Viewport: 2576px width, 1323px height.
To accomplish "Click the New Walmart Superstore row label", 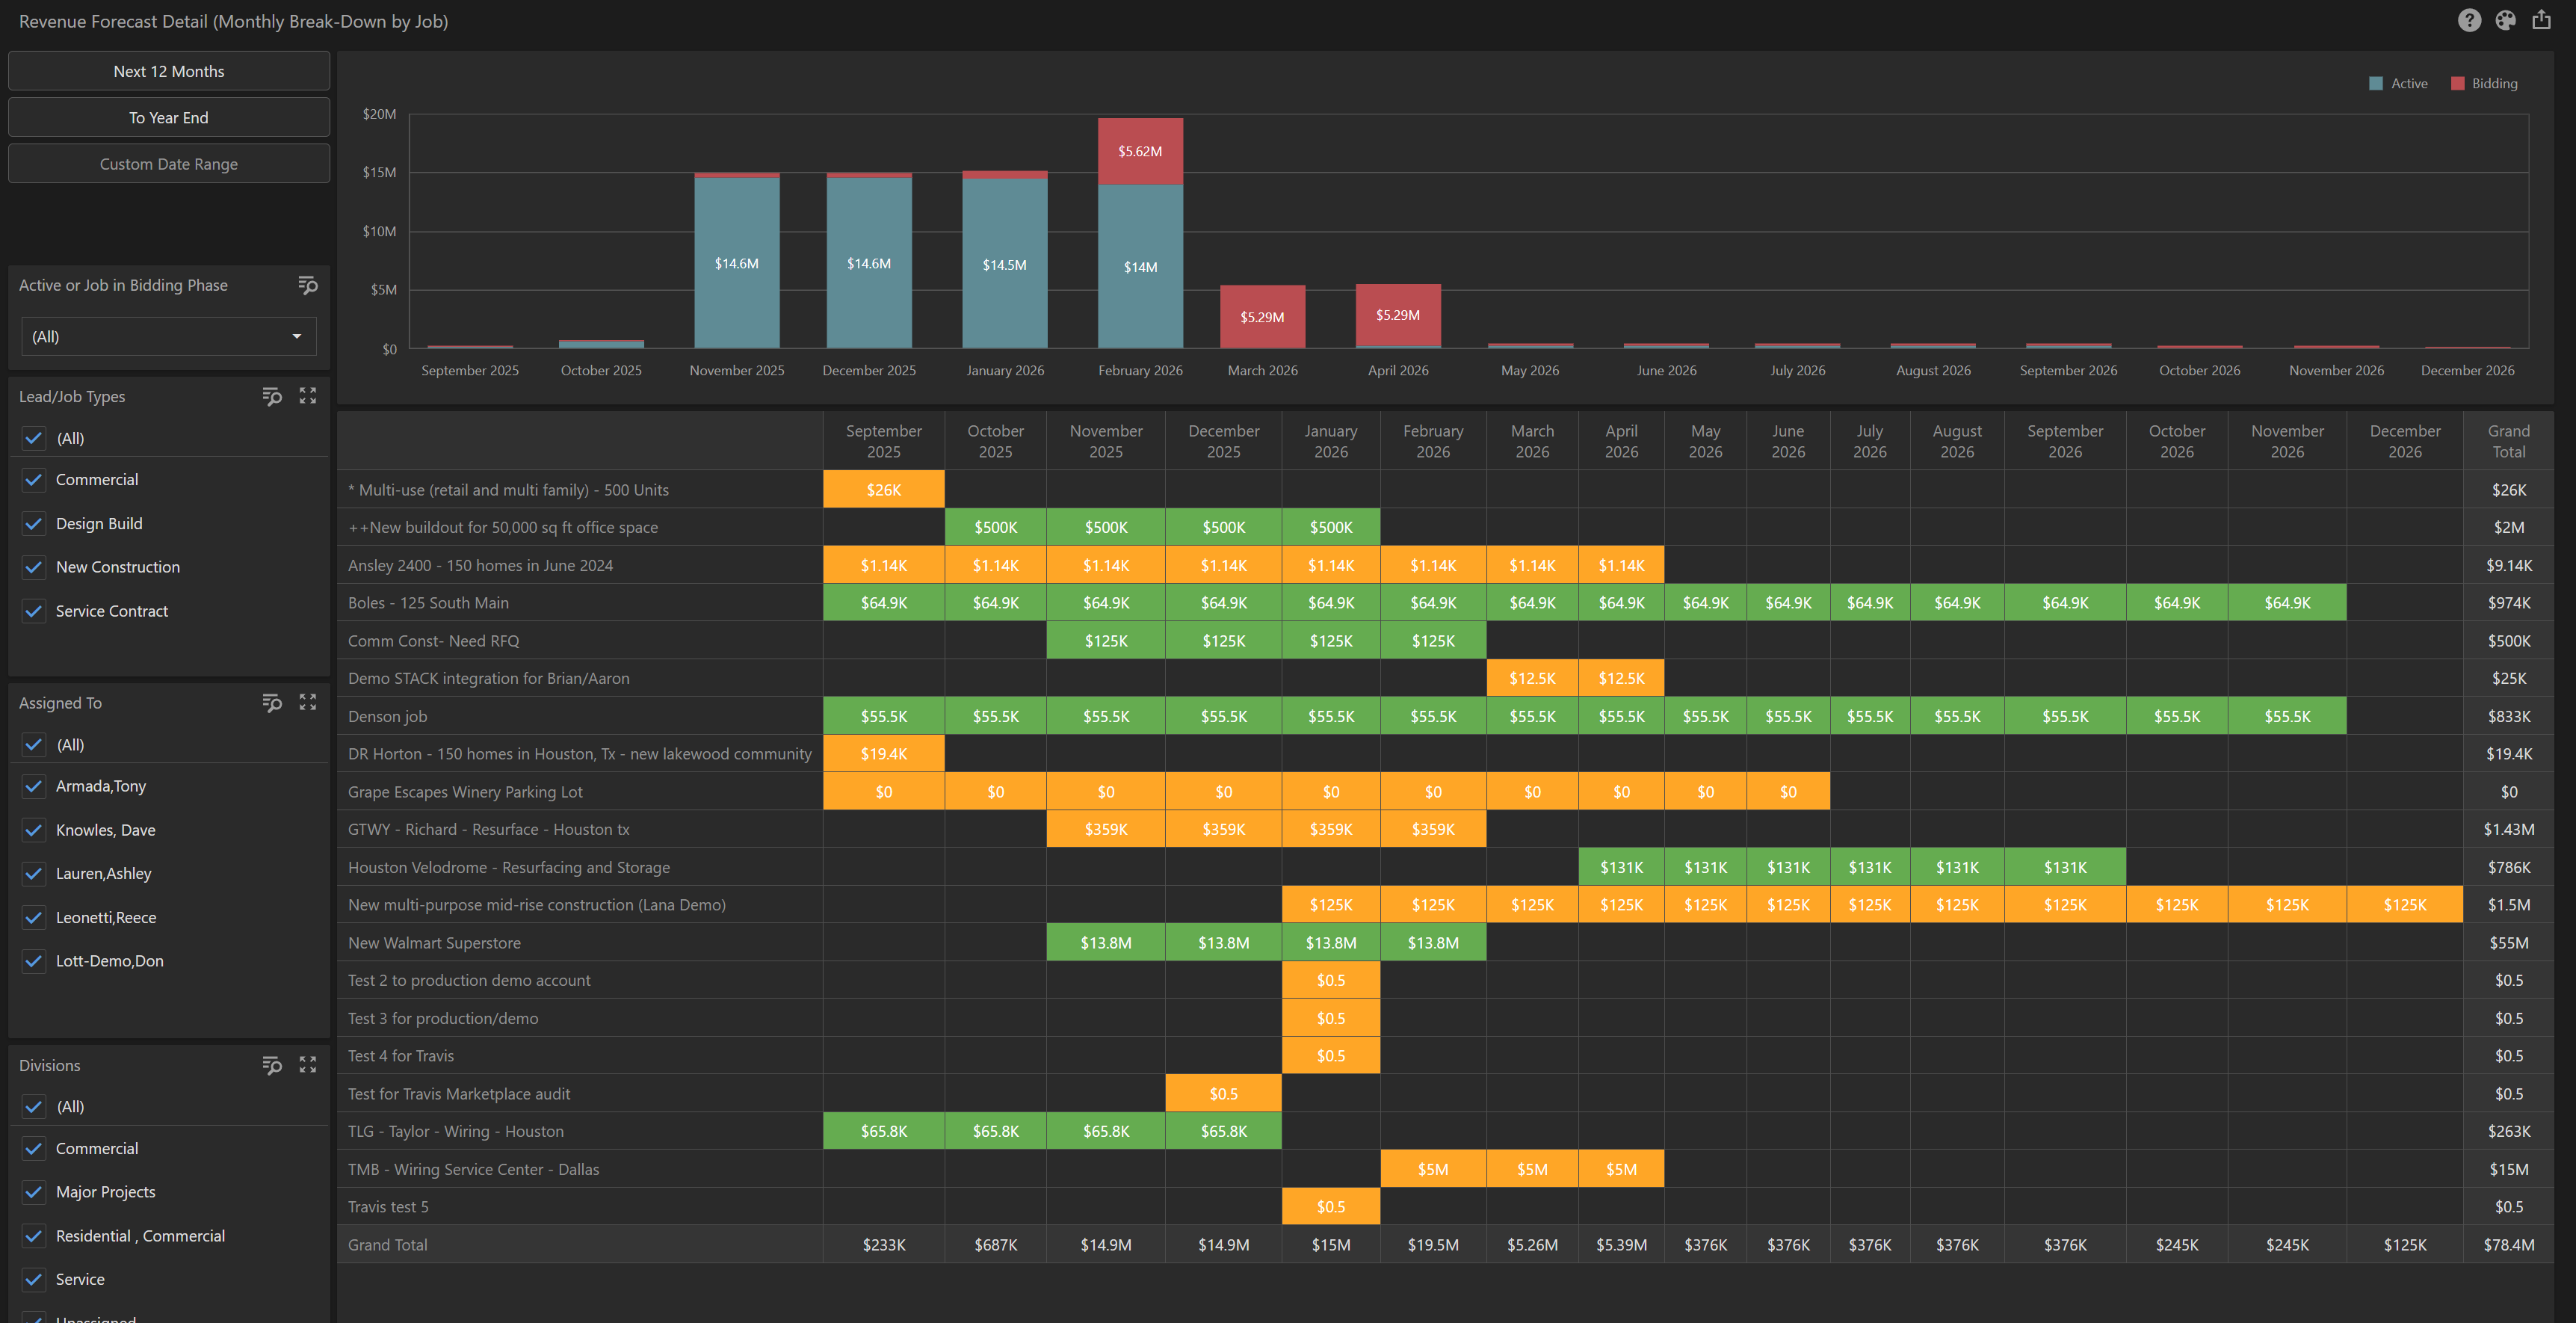I will click(434, 943).
